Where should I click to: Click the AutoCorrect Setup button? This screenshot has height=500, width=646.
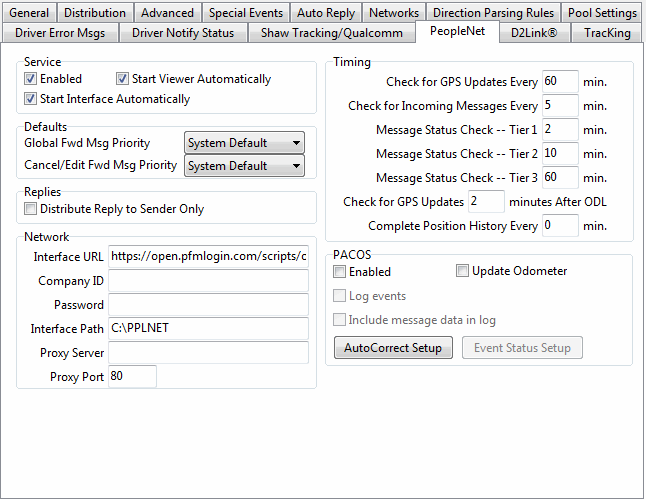(x=393, y=348)
